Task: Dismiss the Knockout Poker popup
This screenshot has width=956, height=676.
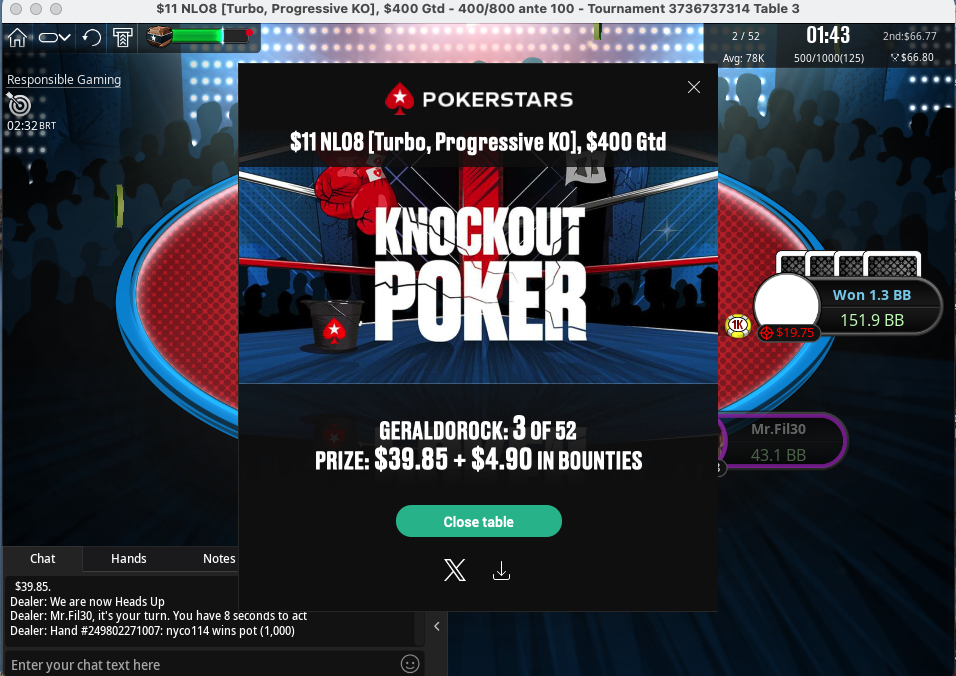Action: click(694, 87)
